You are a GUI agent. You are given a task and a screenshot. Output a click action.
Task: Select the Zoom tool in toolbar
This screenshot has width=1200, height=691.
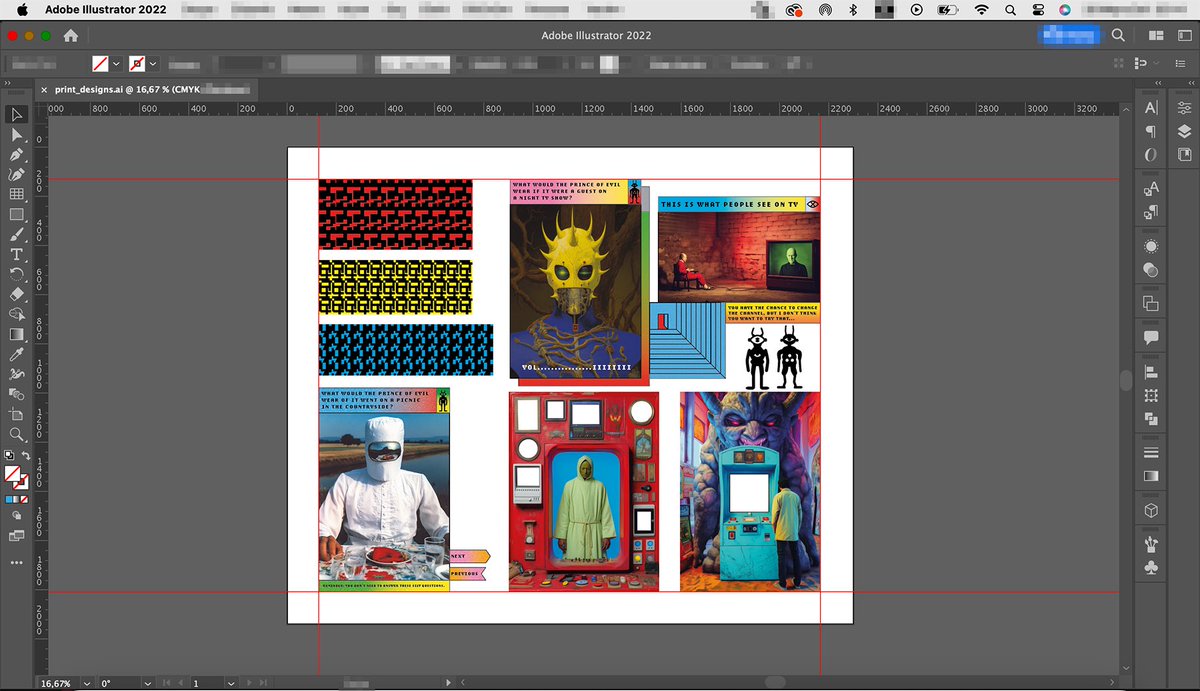click(16, 435)
